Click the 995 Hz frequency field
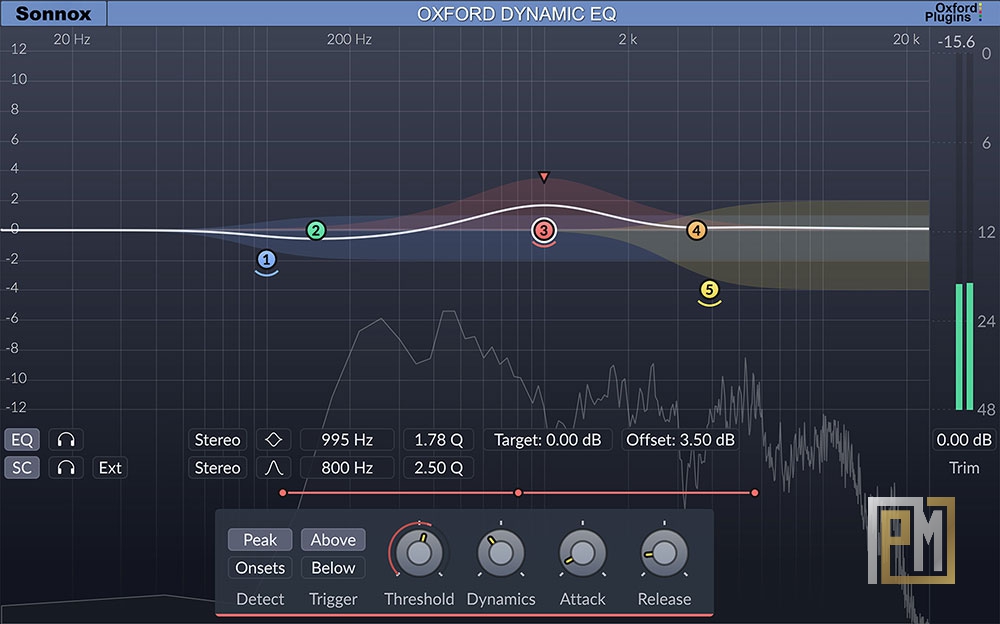The width and height of the screenshot is (1000, 624). (x=347, y=440)
